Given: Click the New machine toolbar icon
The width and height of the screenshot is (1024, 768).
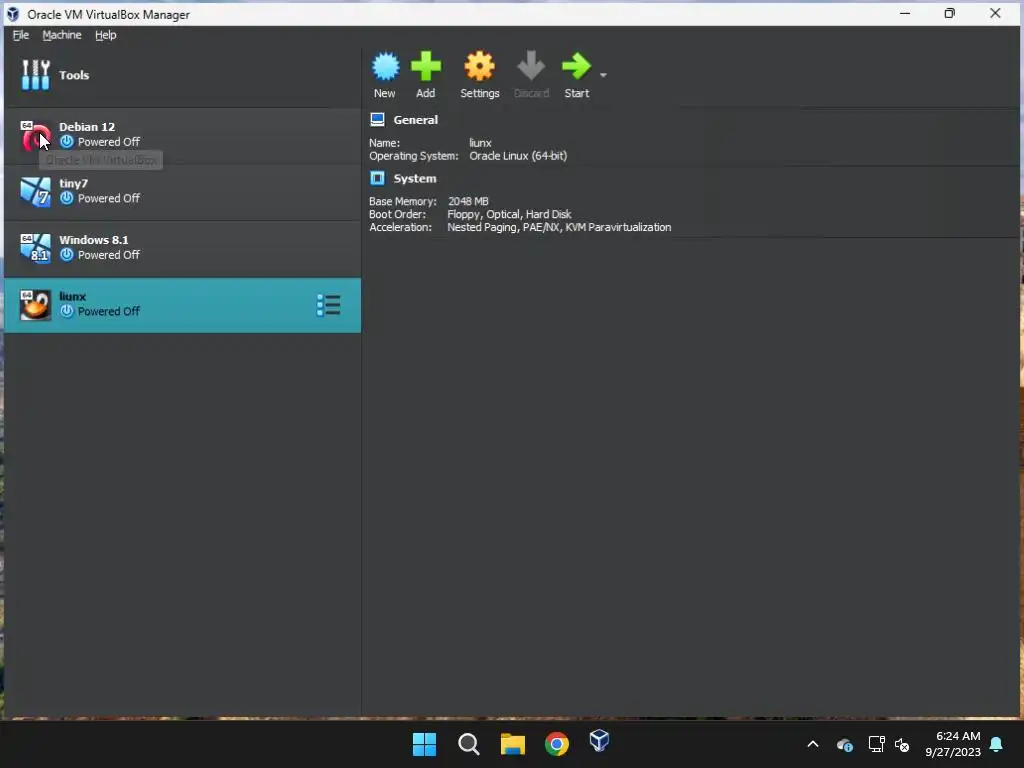Looking at the screenshot, I should pos(385,66).
